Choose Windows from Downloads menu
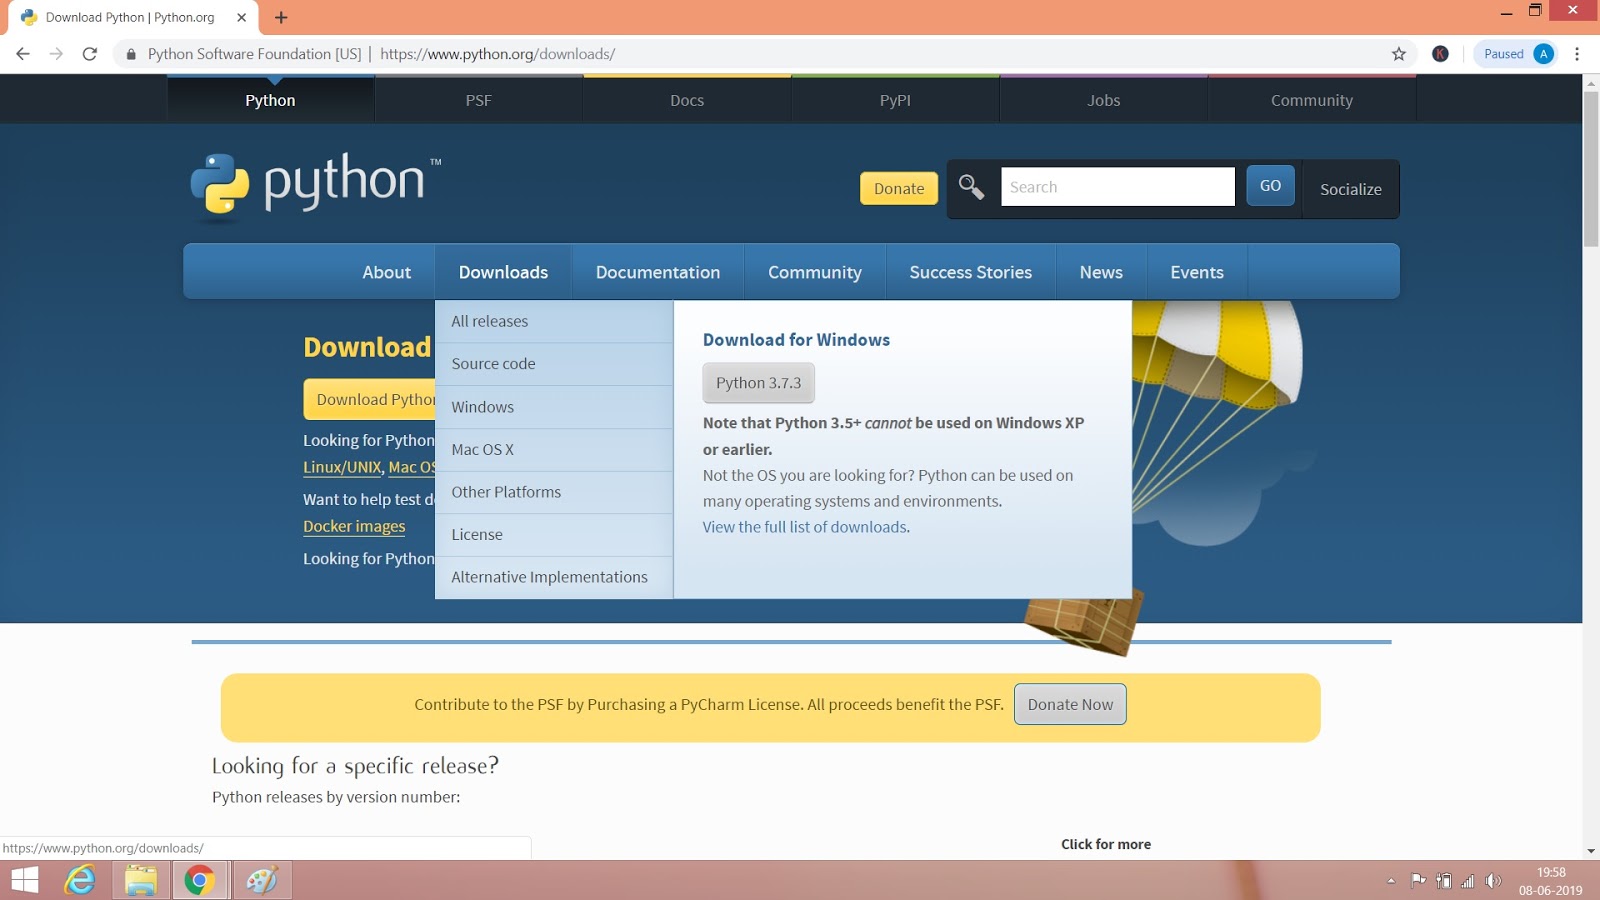1600x900 pixels. pos(554,407)
